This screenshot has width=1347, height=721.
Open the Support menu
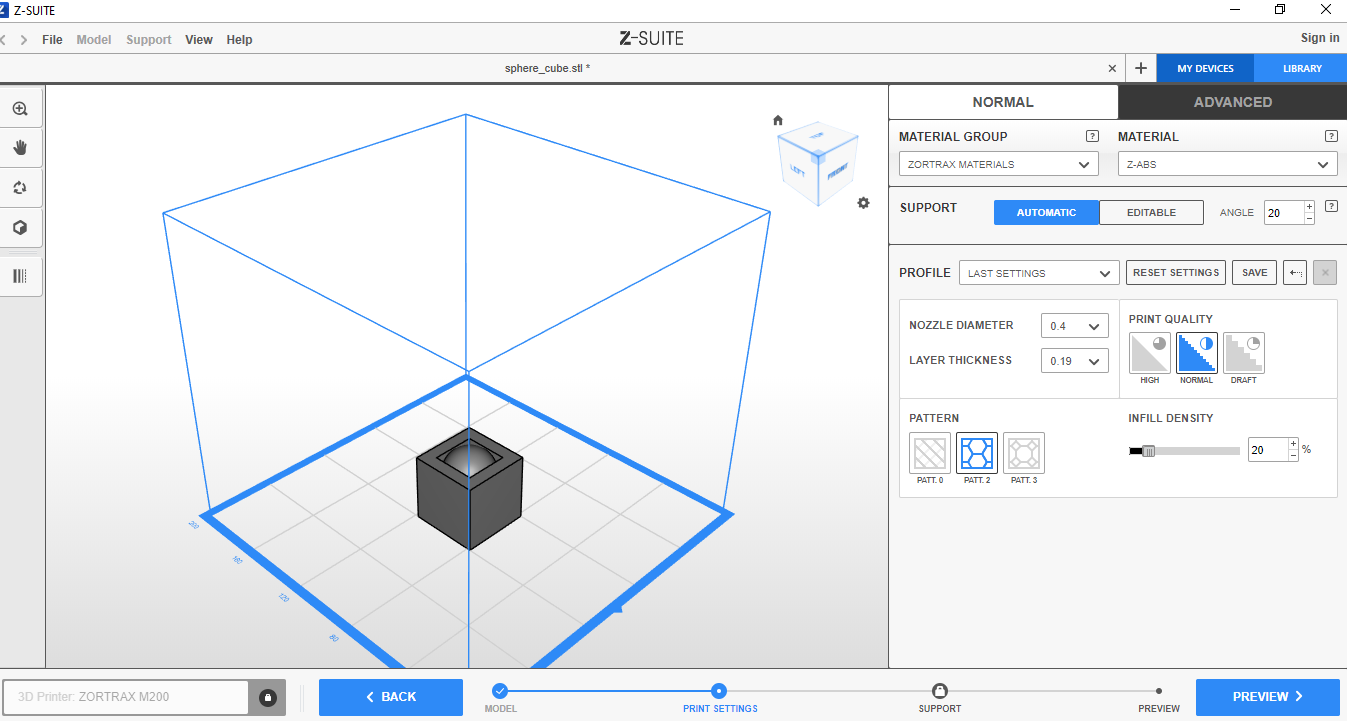(x=149, y=40)
